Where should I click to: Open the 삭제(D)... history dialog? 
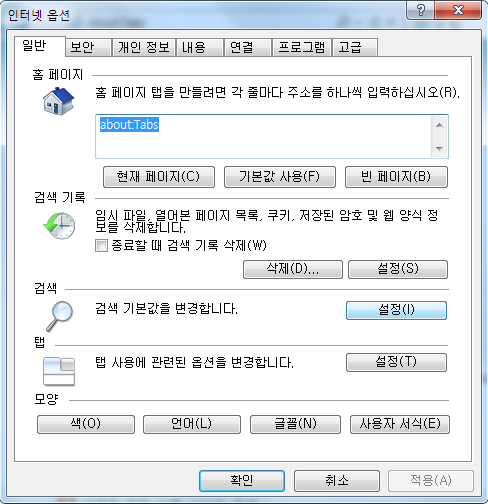click(293, 269)
